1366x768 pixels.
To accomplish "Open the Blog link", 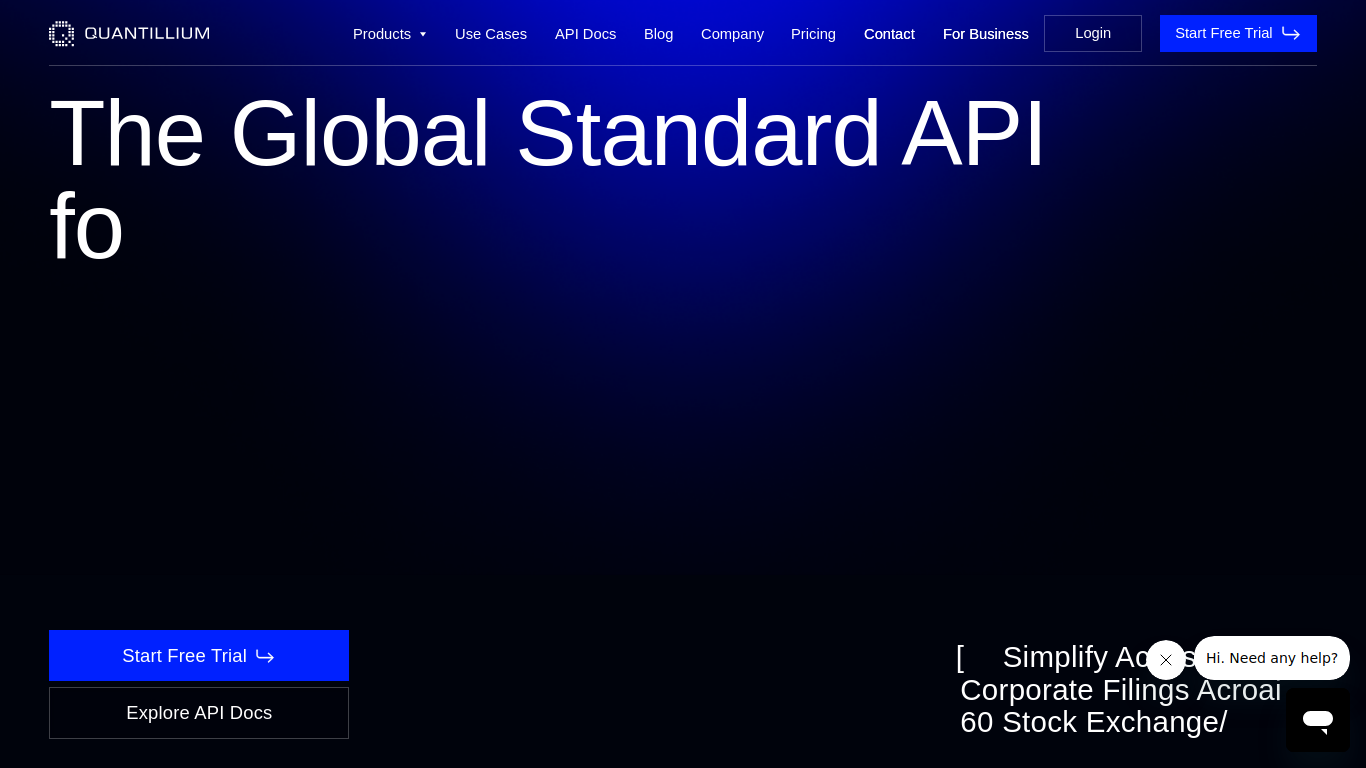I will pos(658,34).
